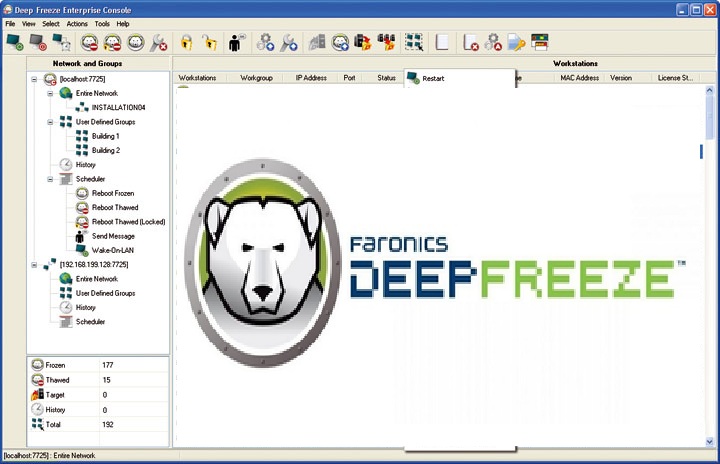Sort by the License St... column header
Viewport: 720px width, 464px height.
click(x=675, y=78)
